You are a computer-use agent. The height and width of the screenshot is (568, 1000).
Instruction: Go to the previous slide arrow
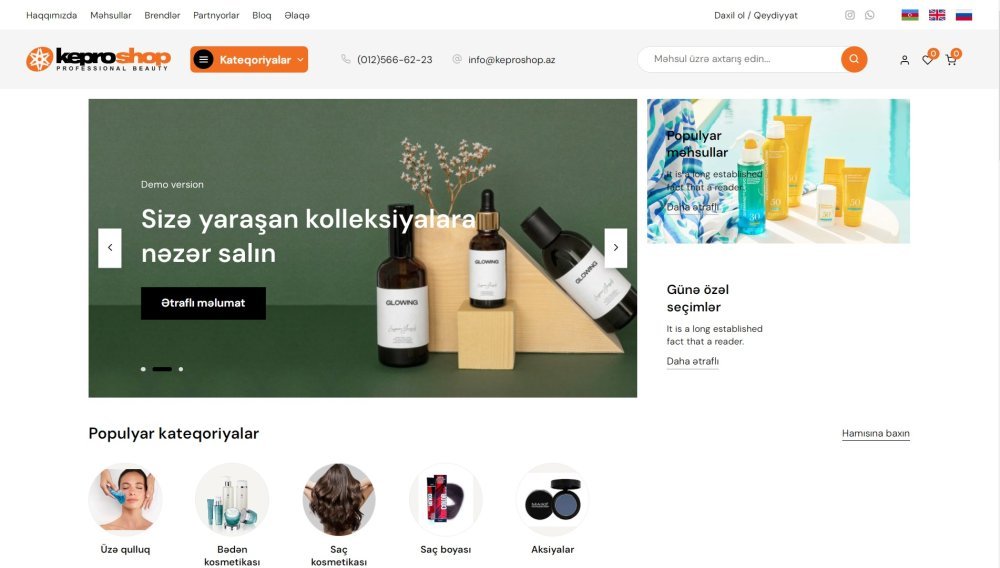110,248
